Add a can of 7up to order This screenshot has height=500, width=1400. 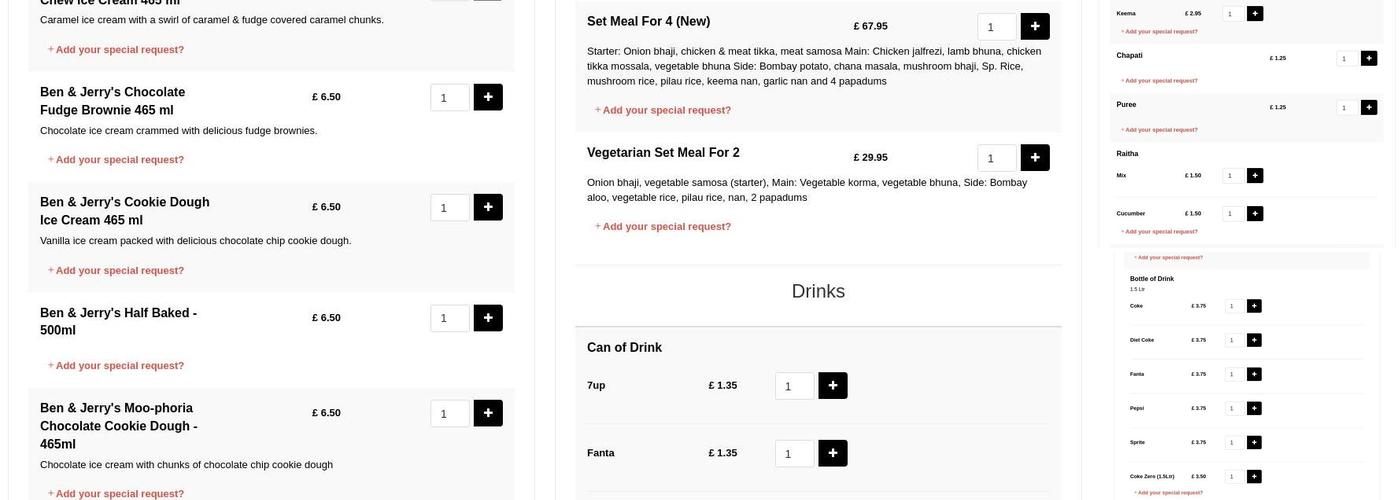(832, 386)
